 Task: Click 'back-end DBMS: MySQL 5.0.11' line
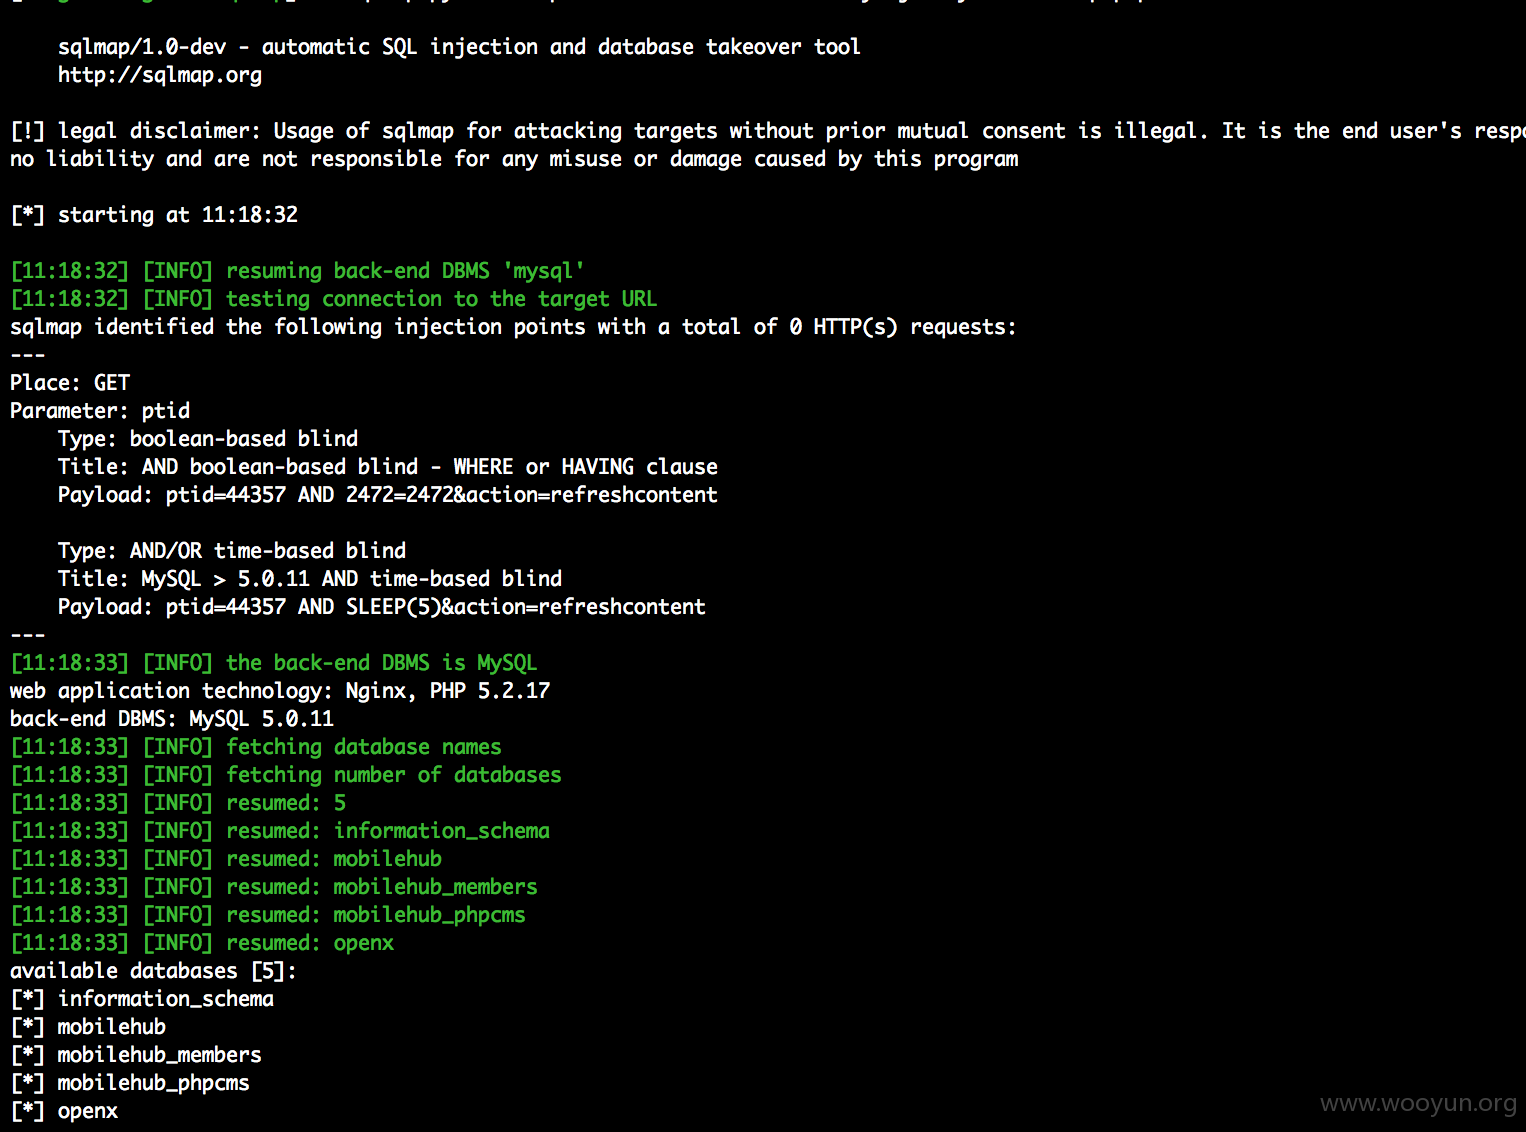[172, 719]
